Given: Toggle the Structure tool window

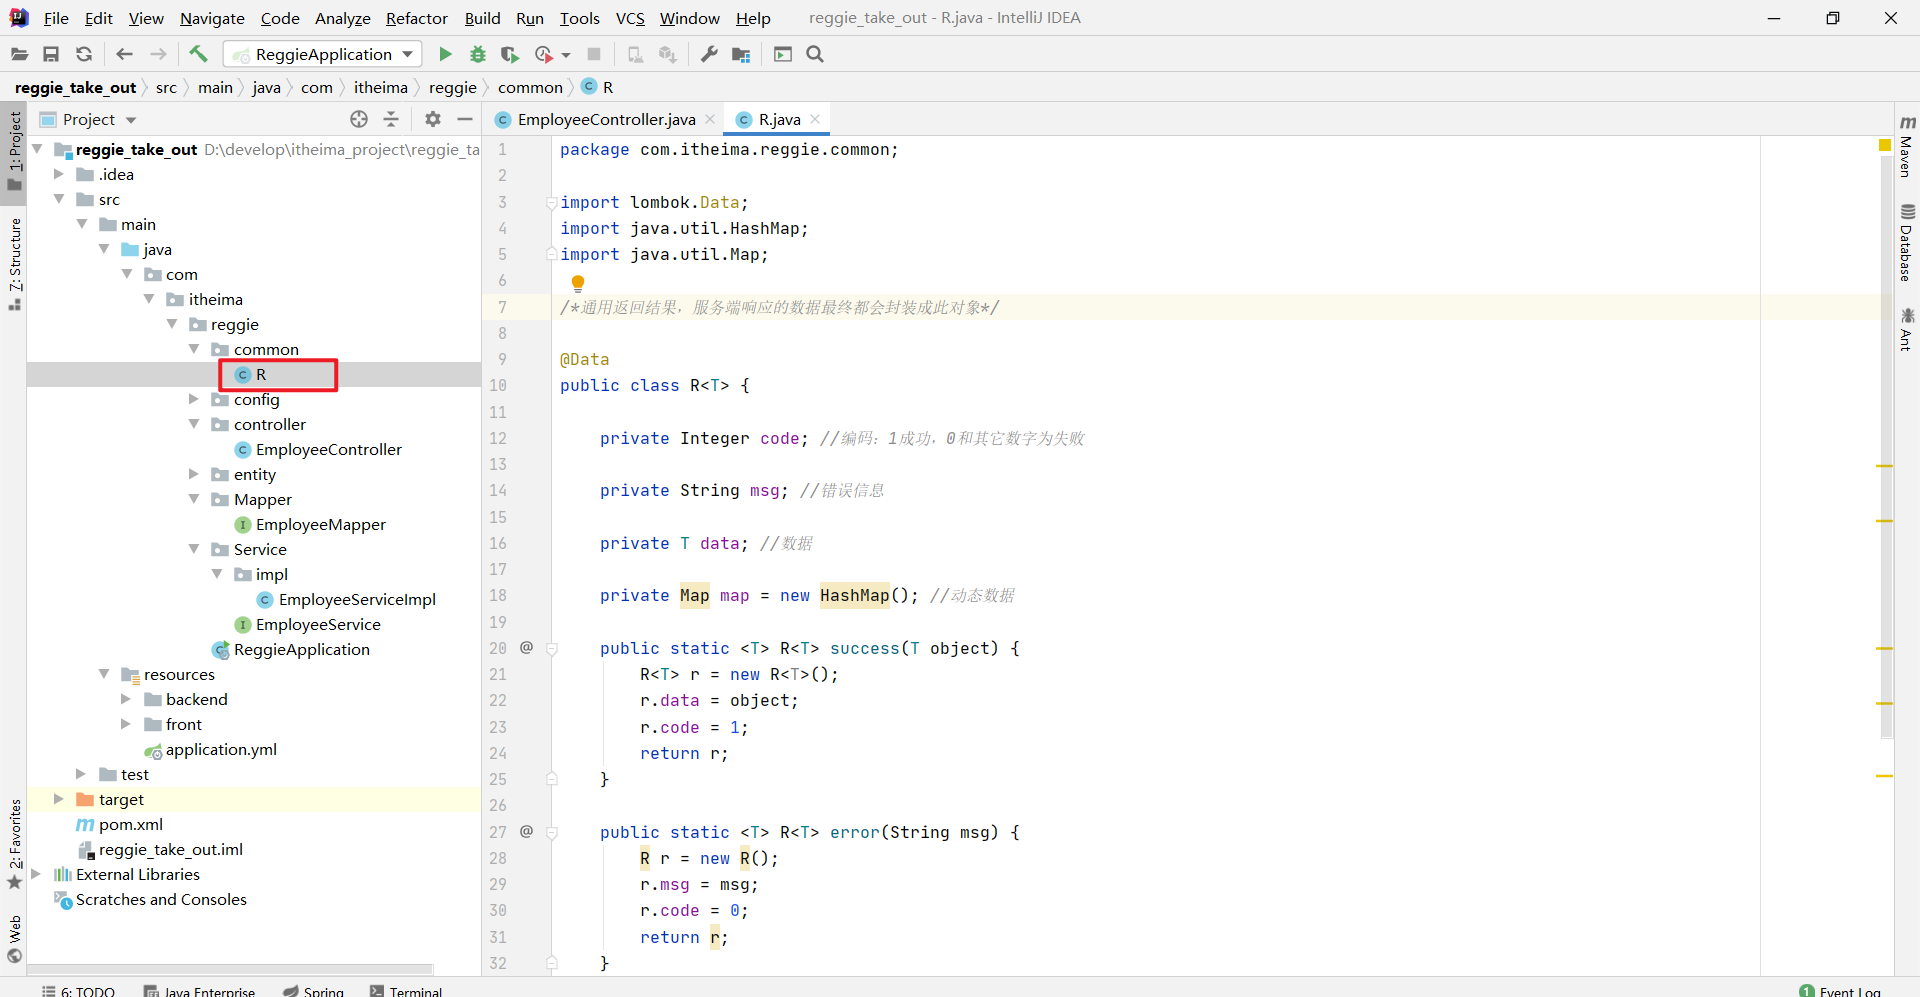Looking at the screenshot, I should 14,264.
